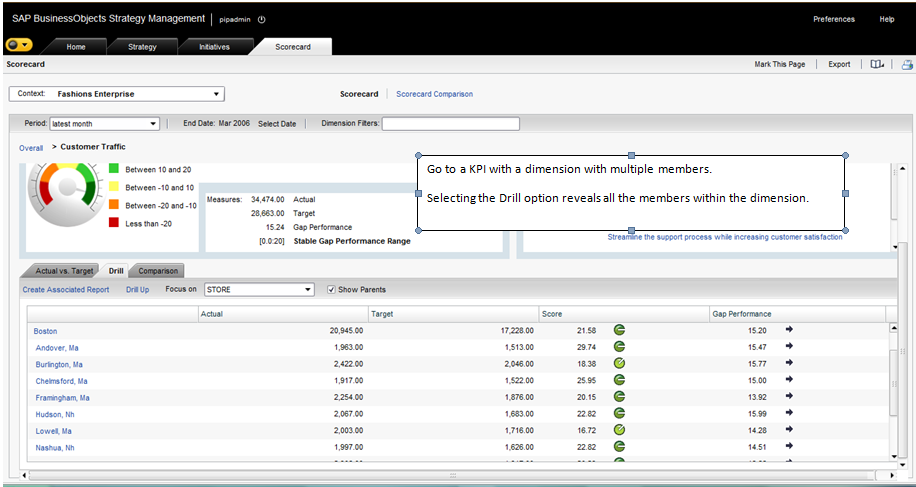
Task: Click the Target column header
Action: tap(454, 314)
